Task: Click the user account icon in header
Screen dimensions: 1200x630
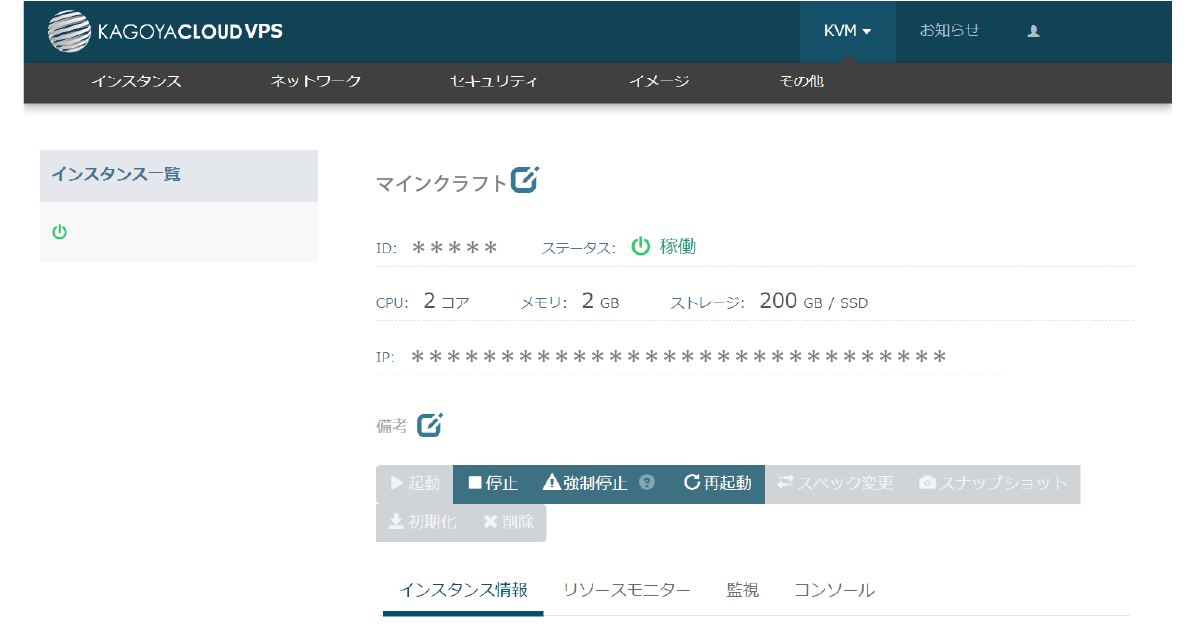Action: click(1033, 31)
